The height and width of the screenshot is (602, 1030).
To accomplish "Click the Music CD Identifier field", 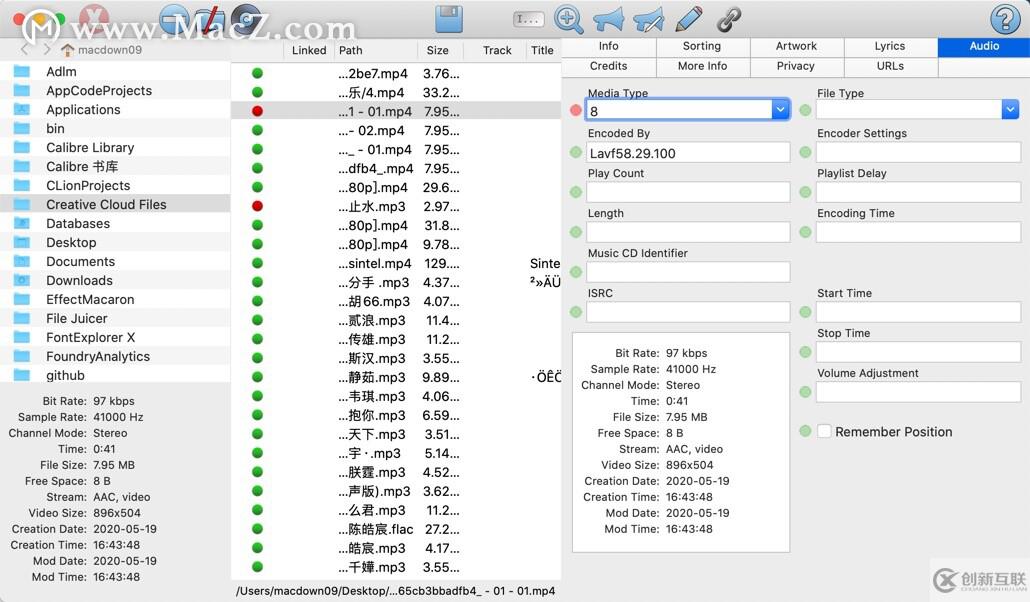I will 688,272.
